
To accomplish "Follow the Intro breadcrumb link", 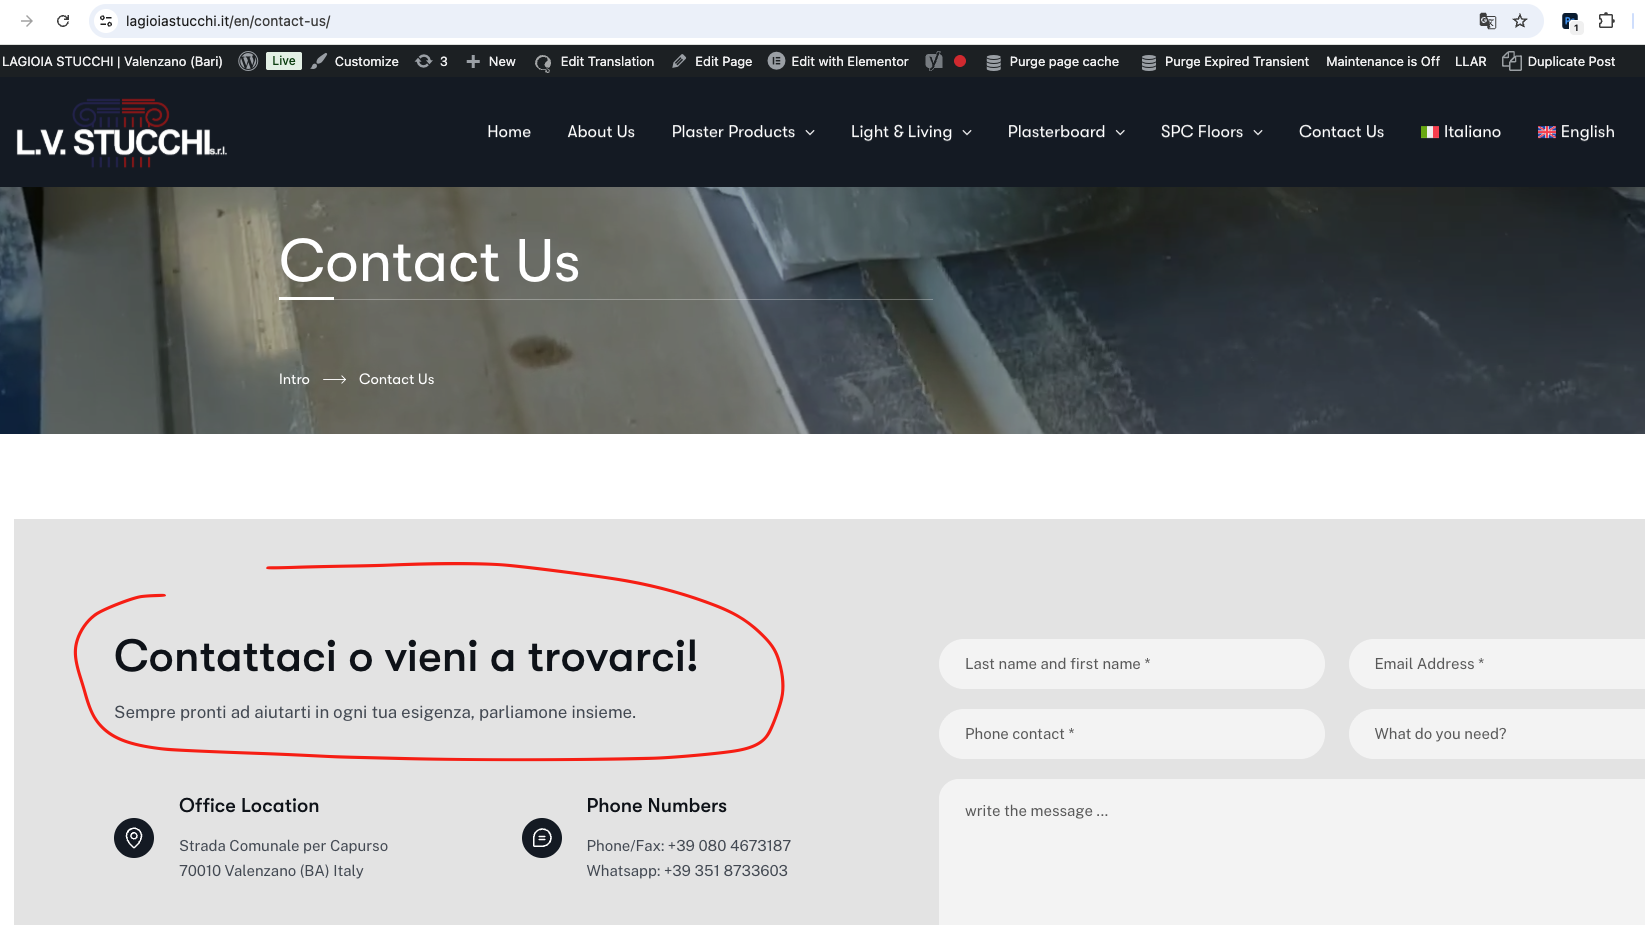I will [294, 379].
